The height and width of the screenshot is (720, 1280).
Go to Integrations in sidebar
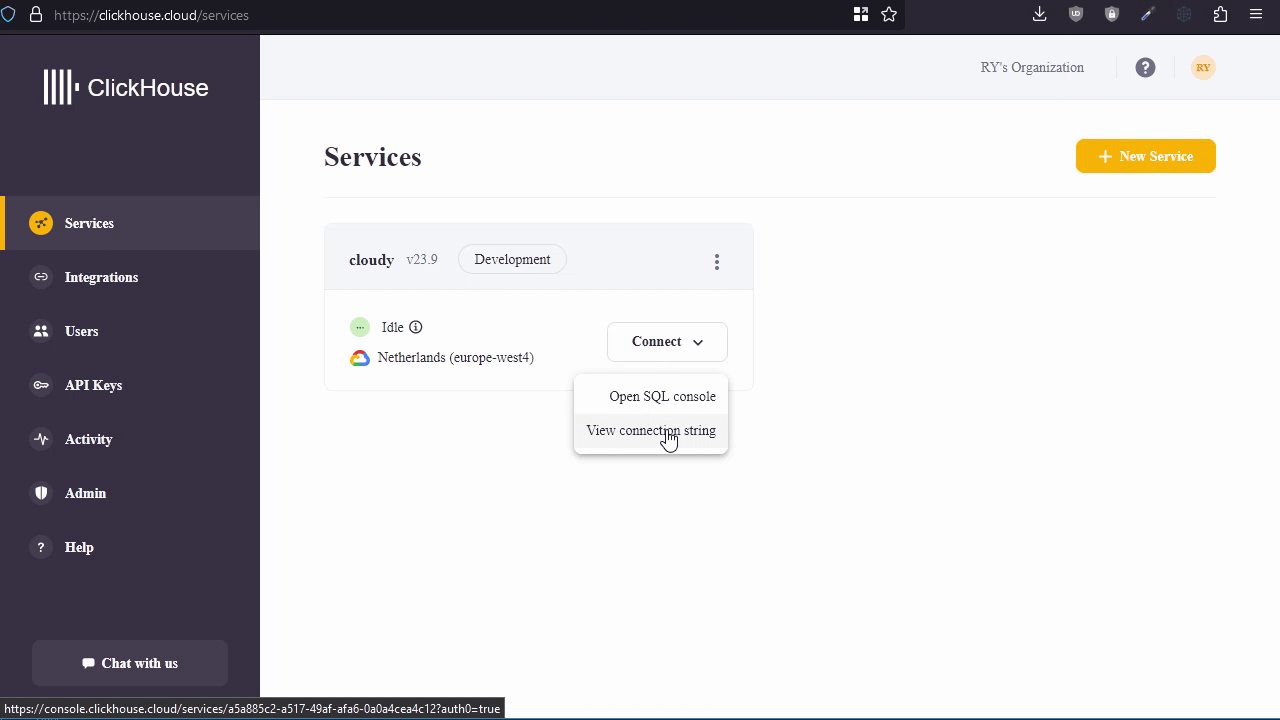pos(101,277)
